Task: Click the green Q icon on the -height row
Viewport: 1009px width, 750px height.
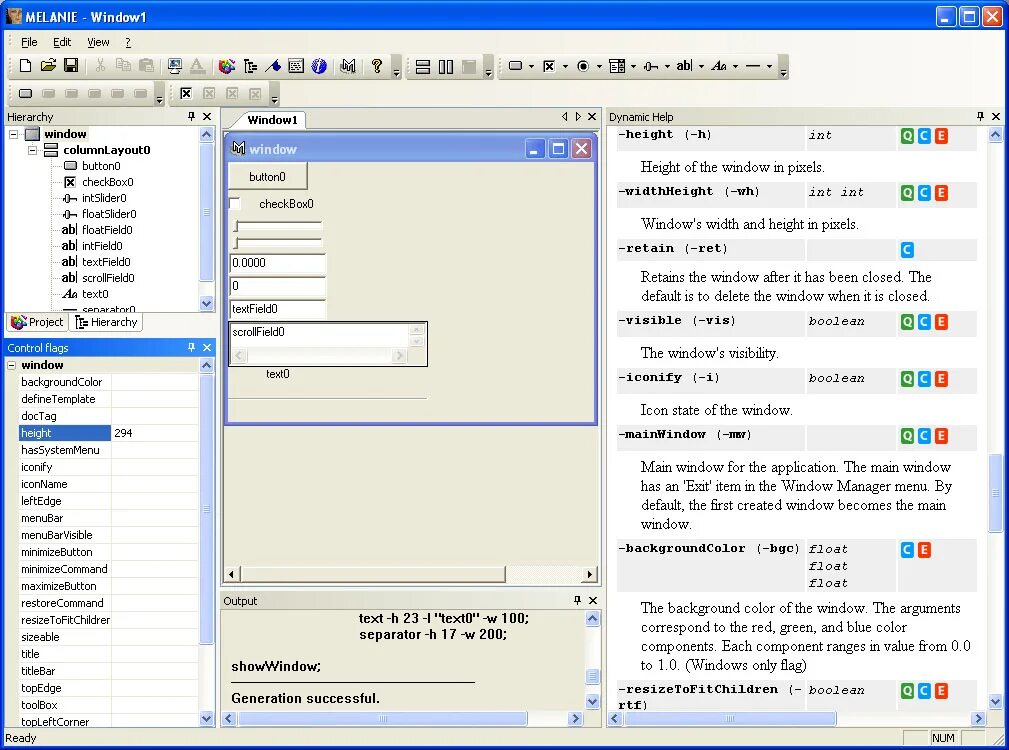Action: [907, 136]
